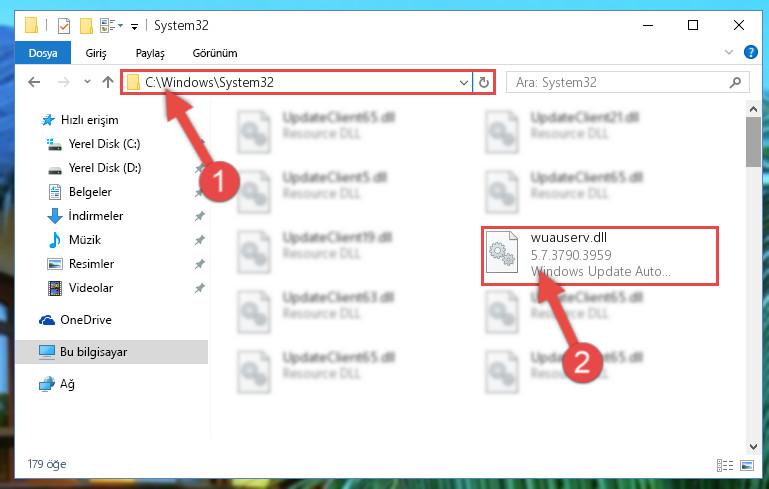Screen dimensions: 769x489
Task: Click the search magnifier icon
Action: click(x=735, y=82)
